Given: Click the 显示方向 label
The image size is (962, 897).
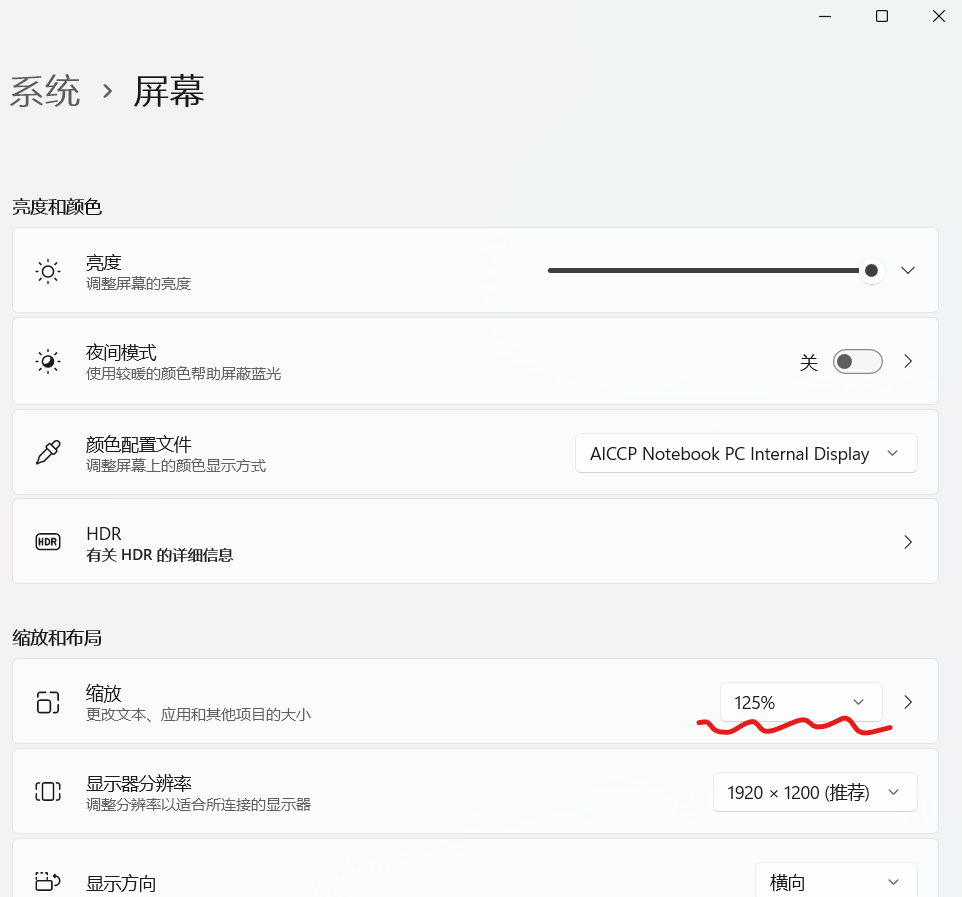Looking at the screenshot, I should click(x=121, y=884).
